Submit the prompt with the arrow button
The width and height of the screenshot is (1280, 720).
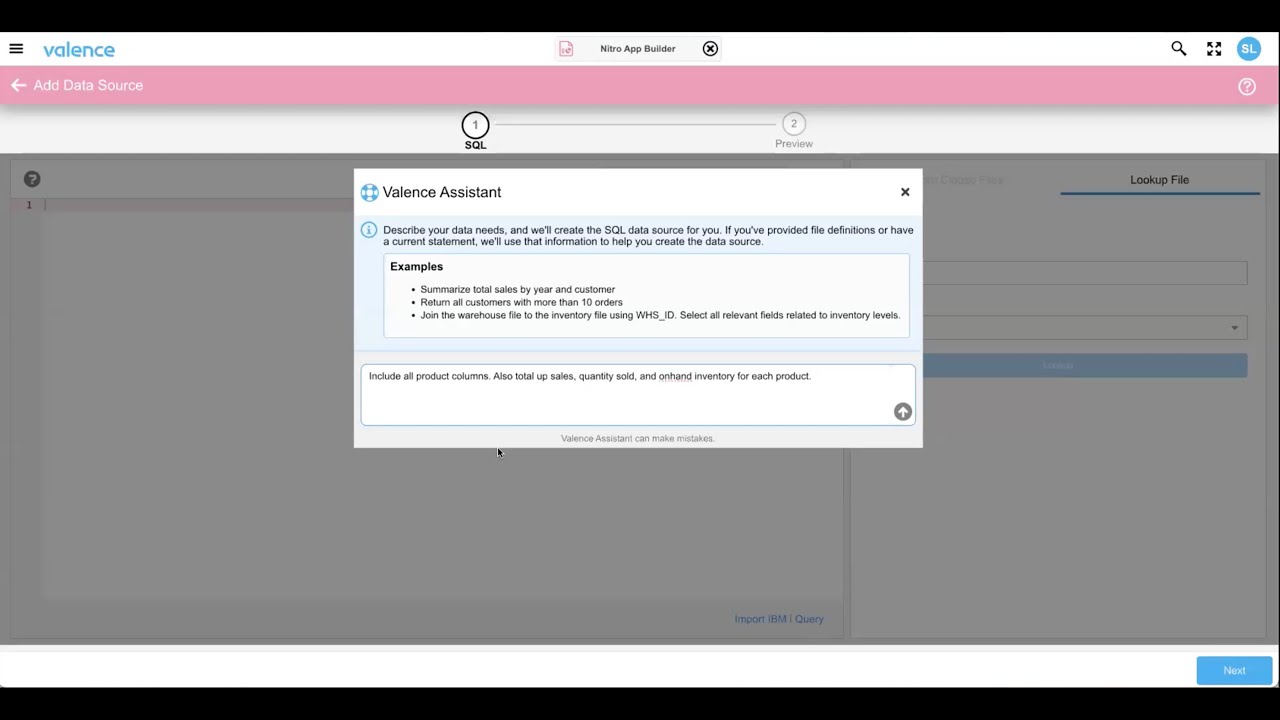click(903, 412)
